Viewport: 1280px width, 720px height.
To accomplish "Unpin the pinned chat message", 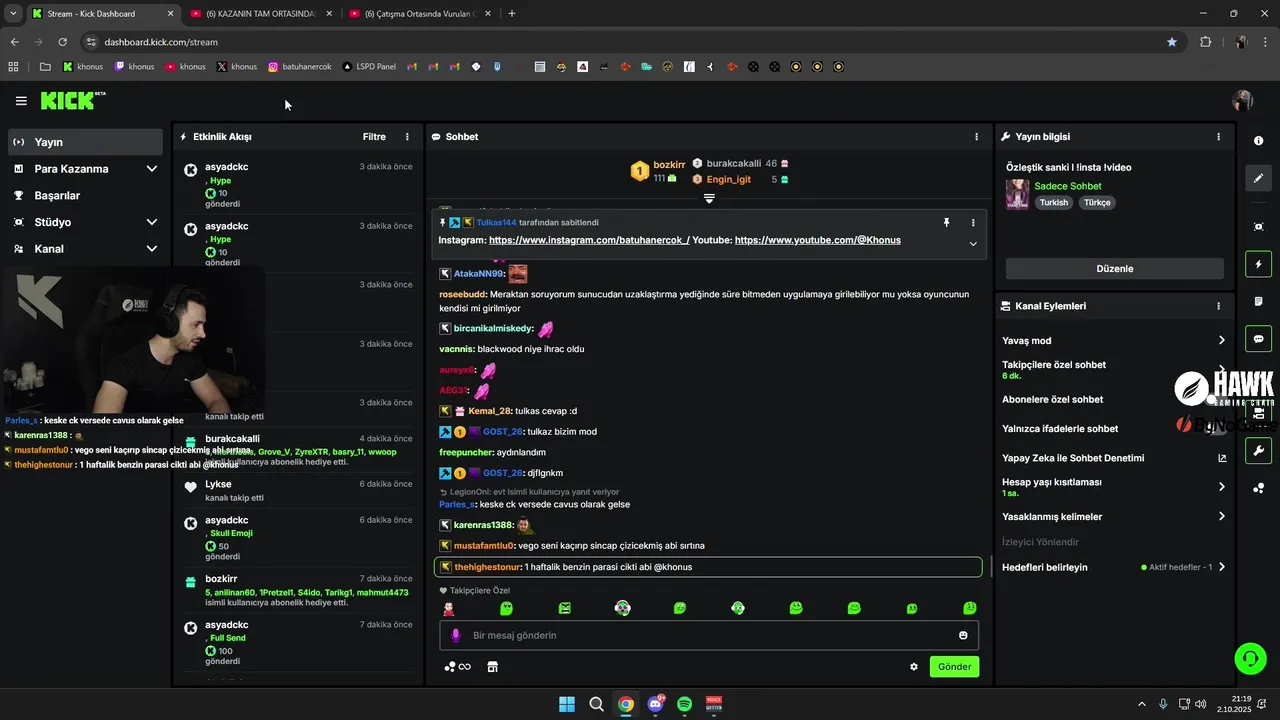I will [x=946, y=222].
